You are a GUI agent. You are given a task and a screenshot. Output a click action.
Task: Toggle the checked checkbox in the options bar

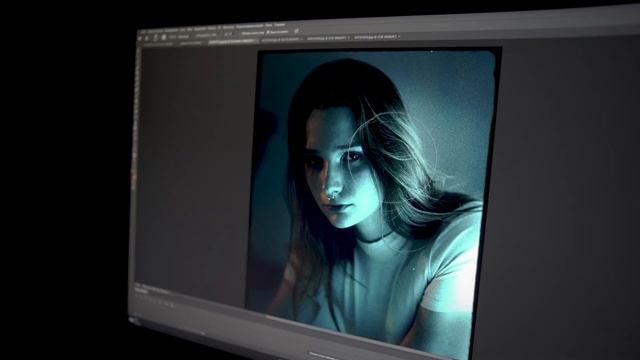[x=268, y=32]
